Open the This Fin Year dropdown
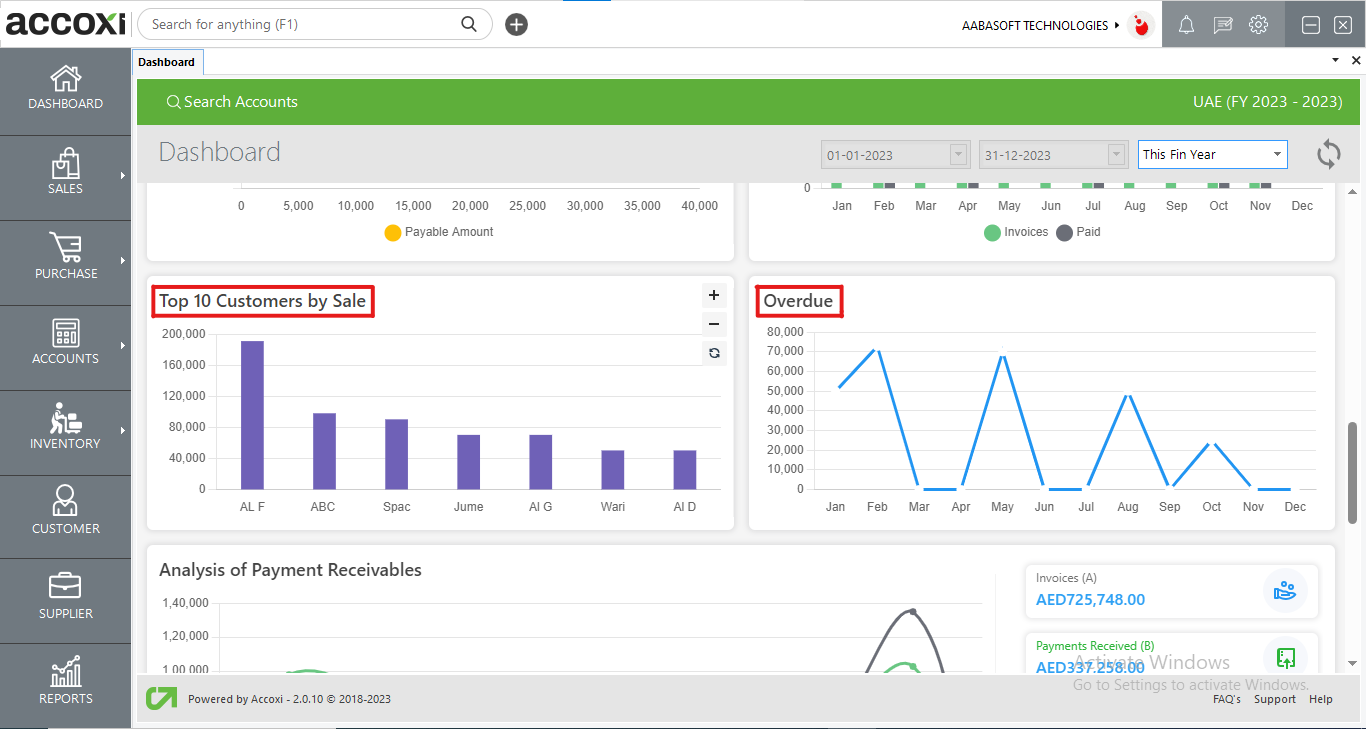 point(1212,155)
